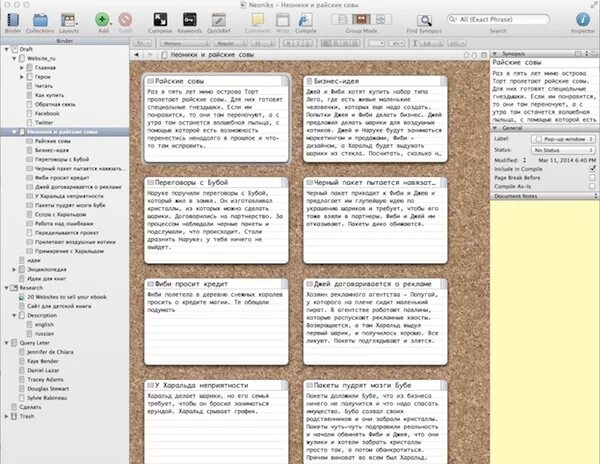This screenshot has height=464, width=600.
Task: Expand the Герои item in the binder
Action: (x=22, y=77)
